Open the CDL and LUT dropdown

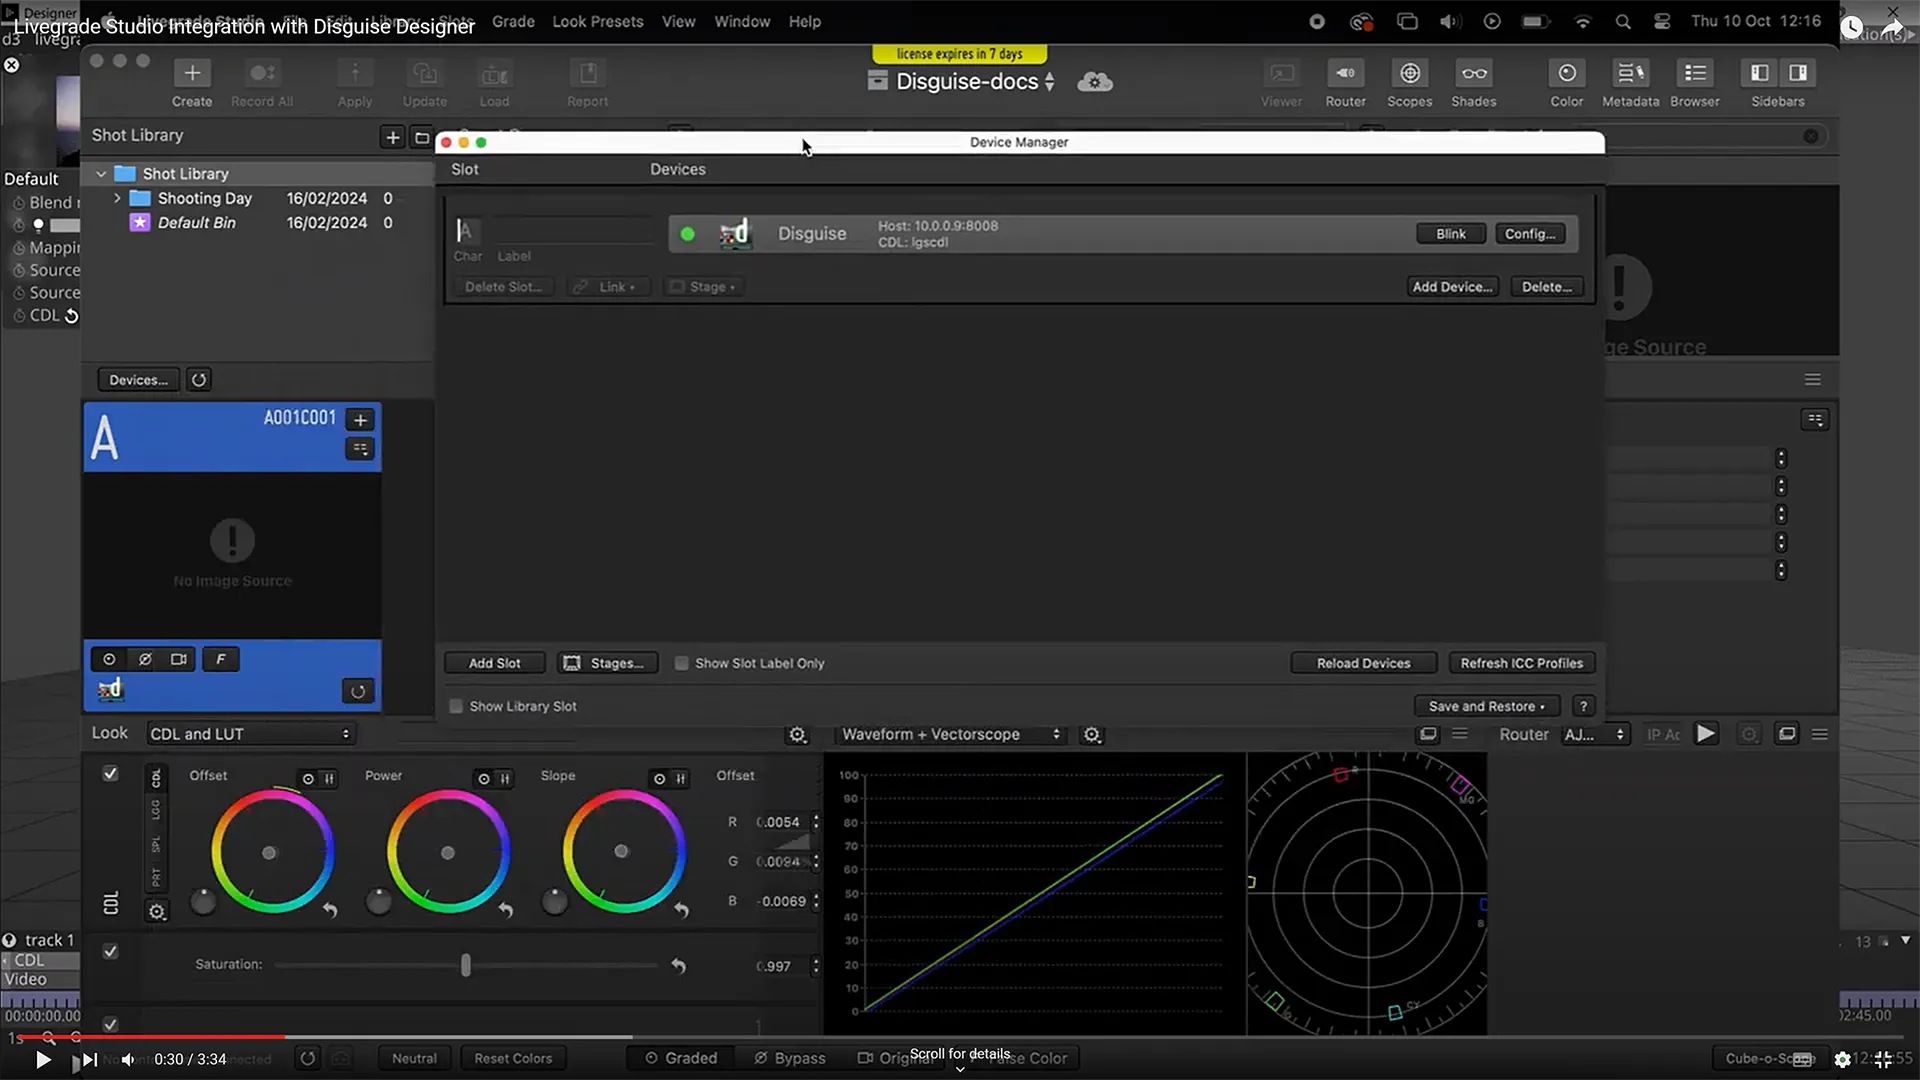click(x=250, y=734)
